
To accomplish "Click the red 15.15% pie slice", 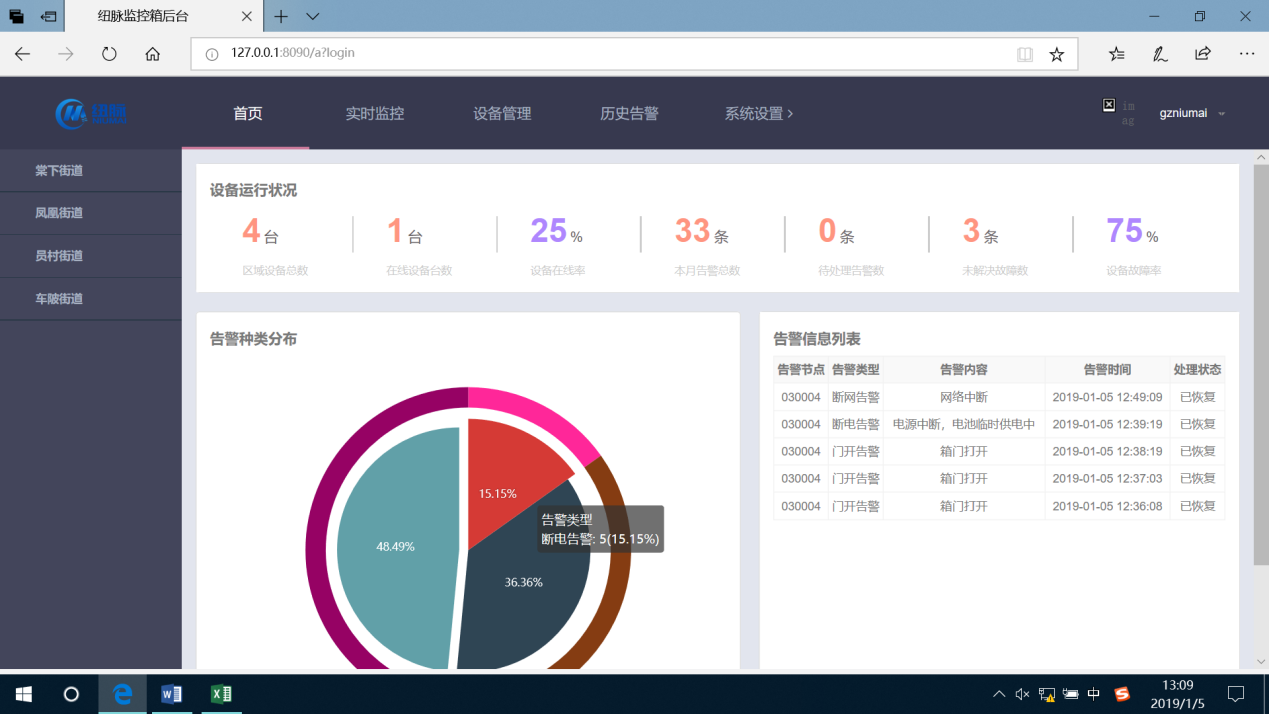I will (495, 480).
